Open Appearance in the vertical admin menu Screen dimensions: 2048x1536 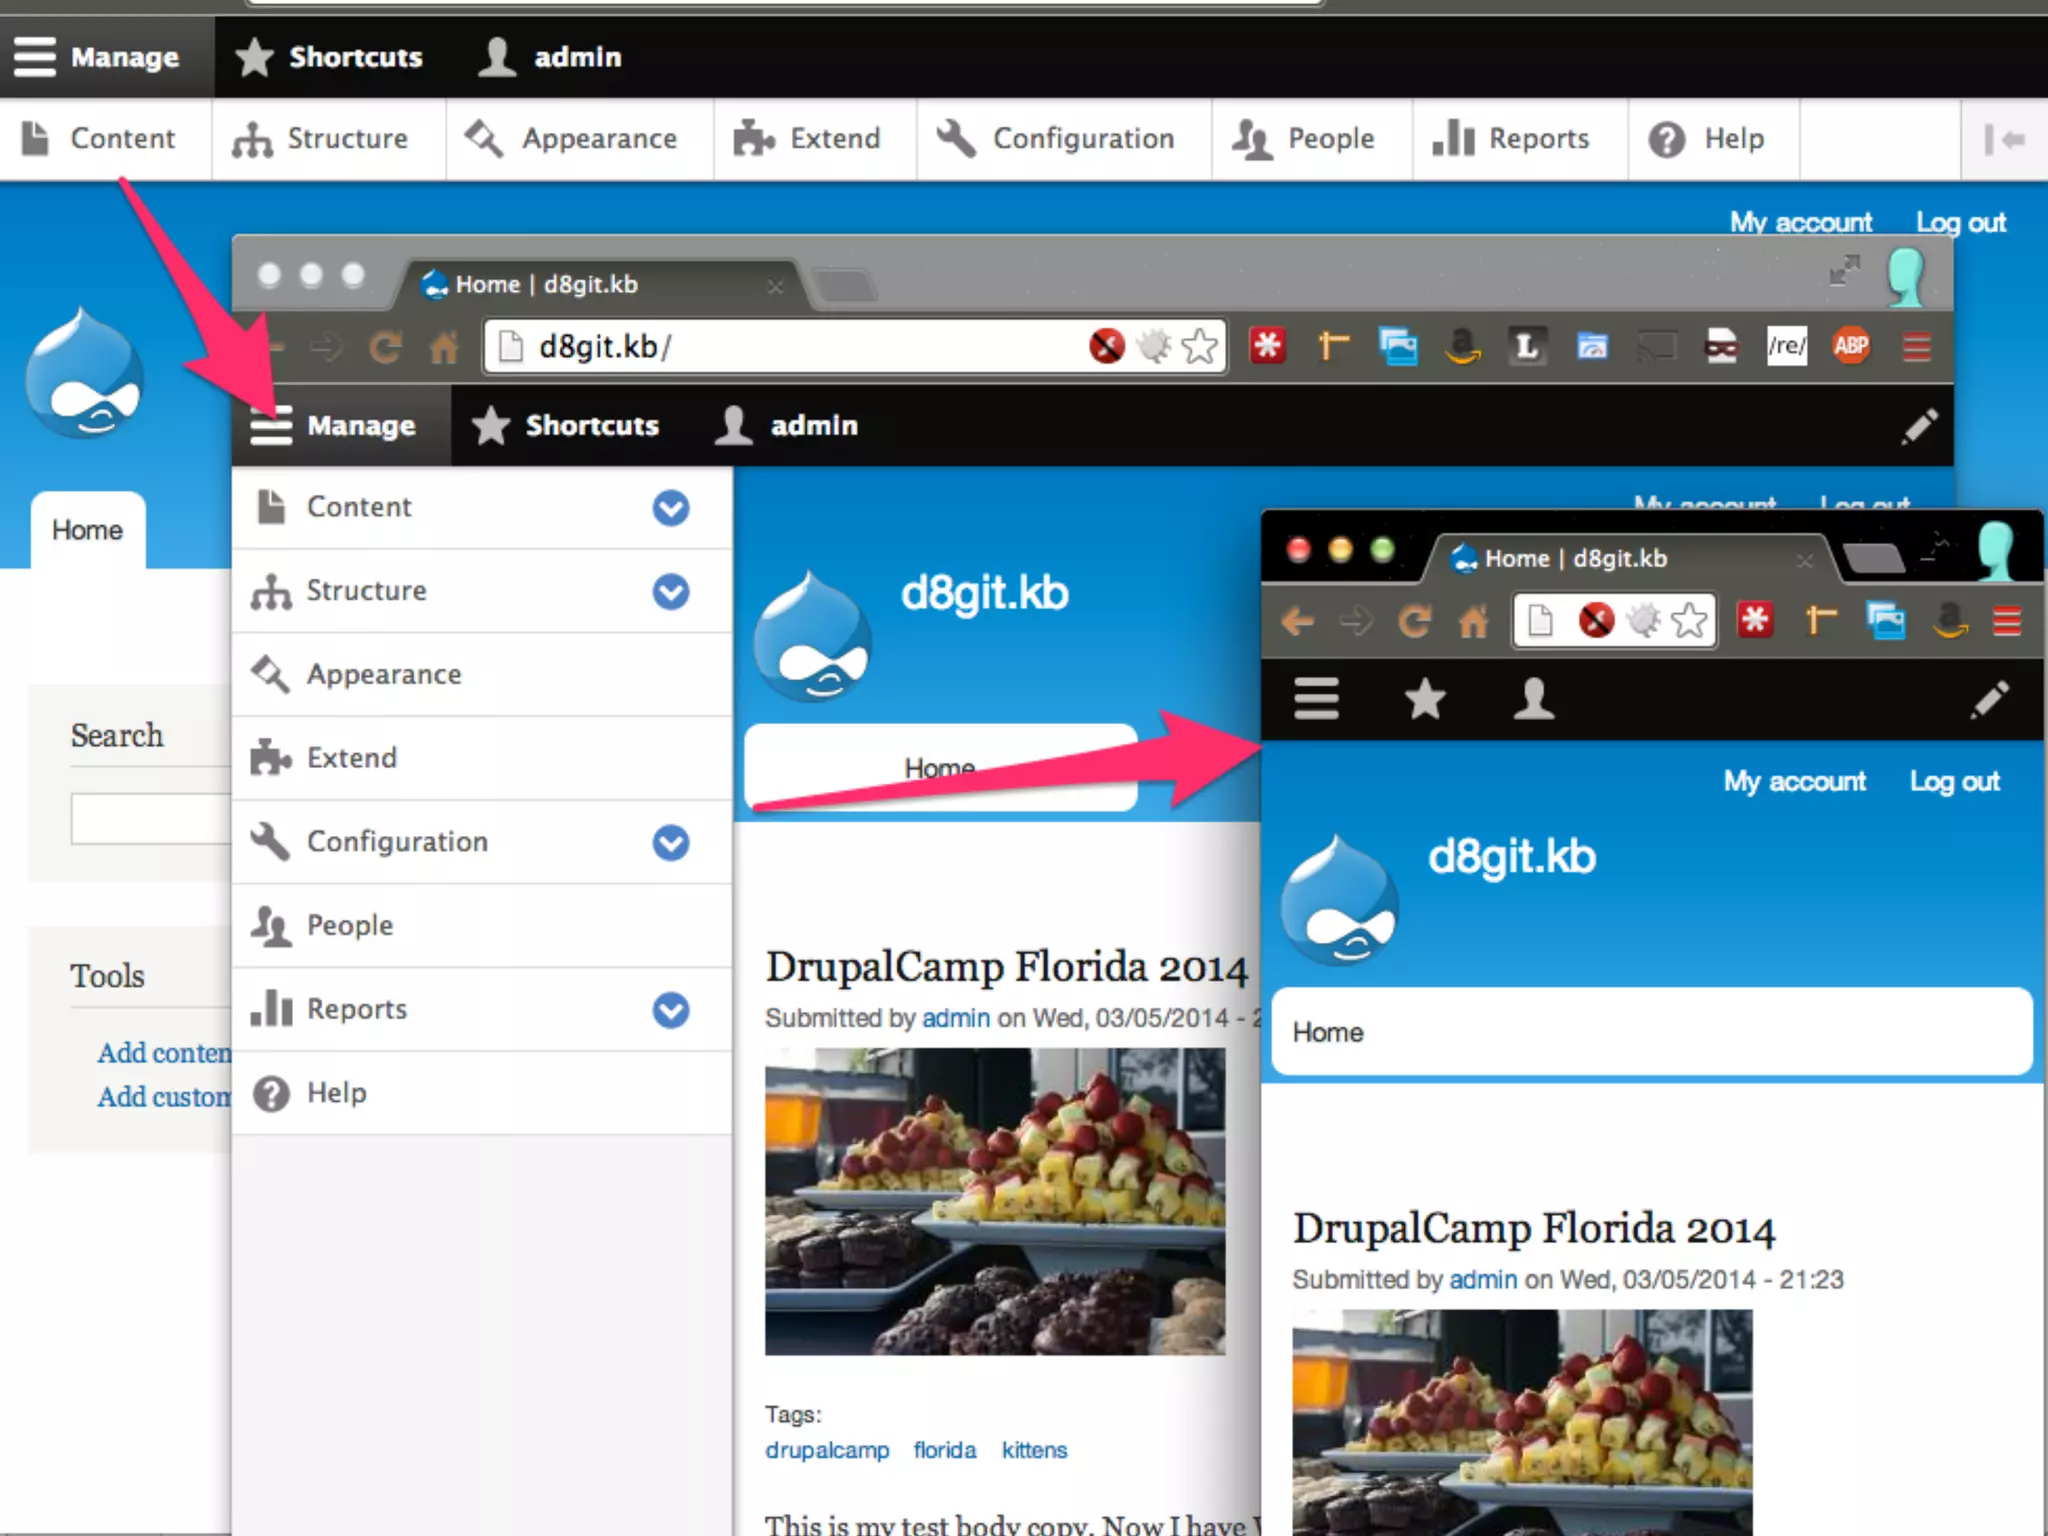click(x=384, y=674)
